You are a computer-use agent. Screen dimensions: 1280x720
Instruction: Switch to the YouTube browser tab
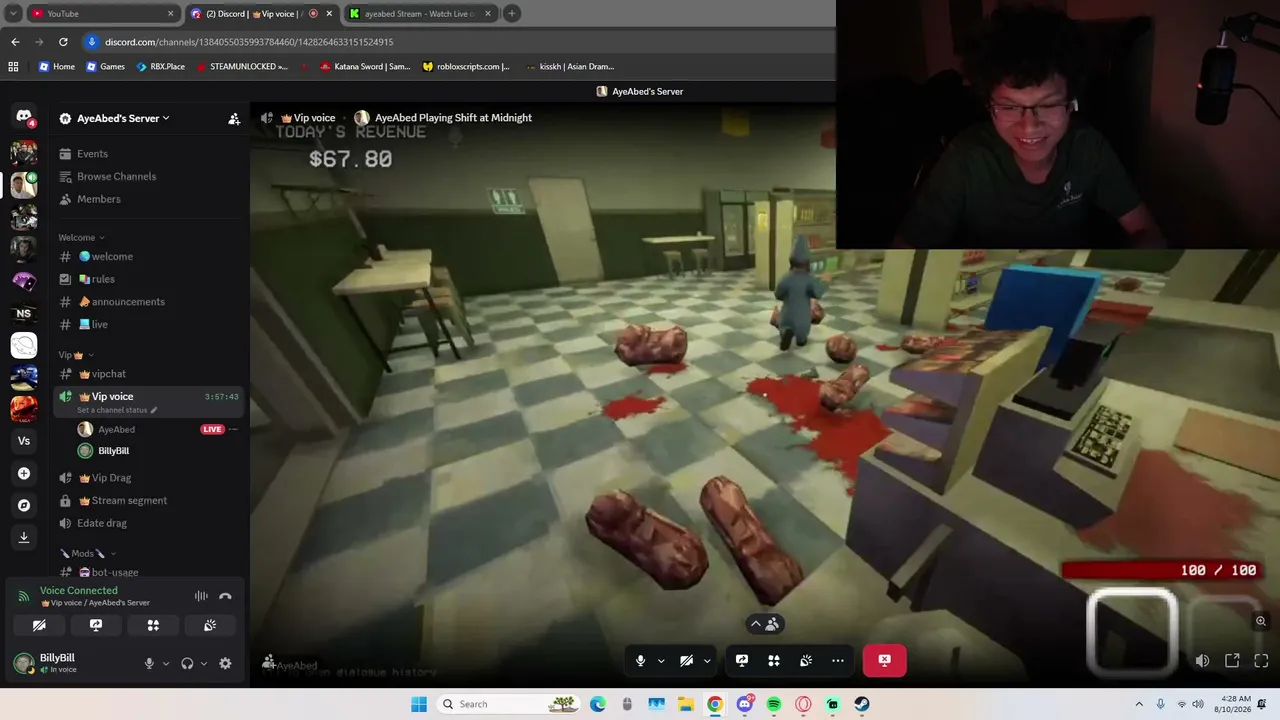[x=104, y=13]
